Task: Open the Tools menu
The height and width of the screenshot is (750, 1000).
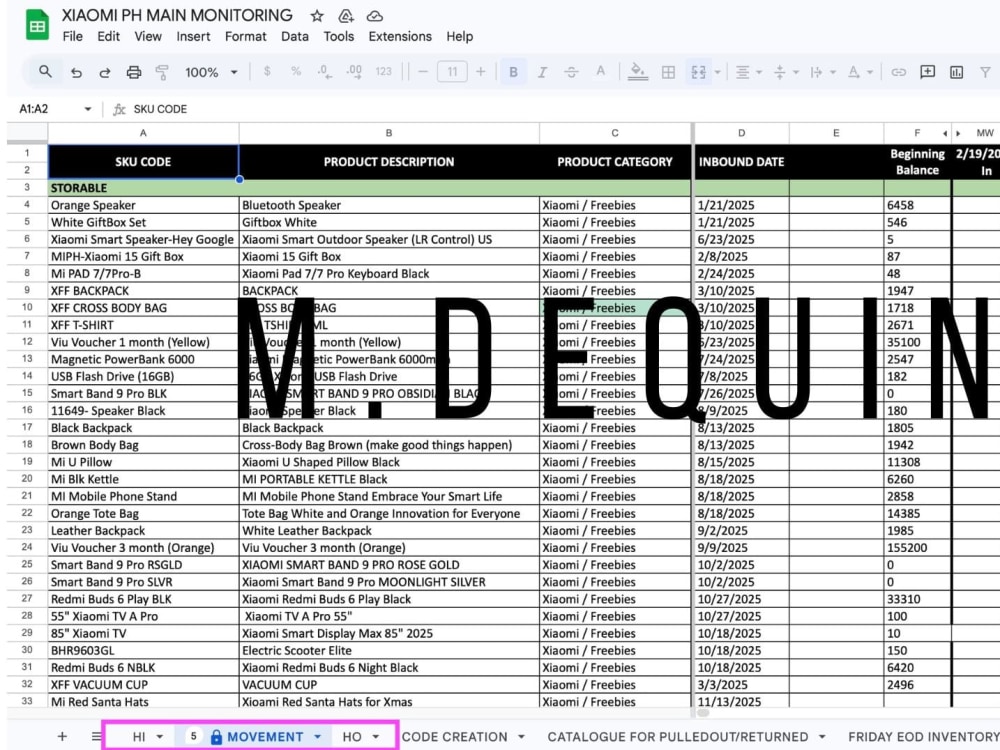Action: [339, 36]
